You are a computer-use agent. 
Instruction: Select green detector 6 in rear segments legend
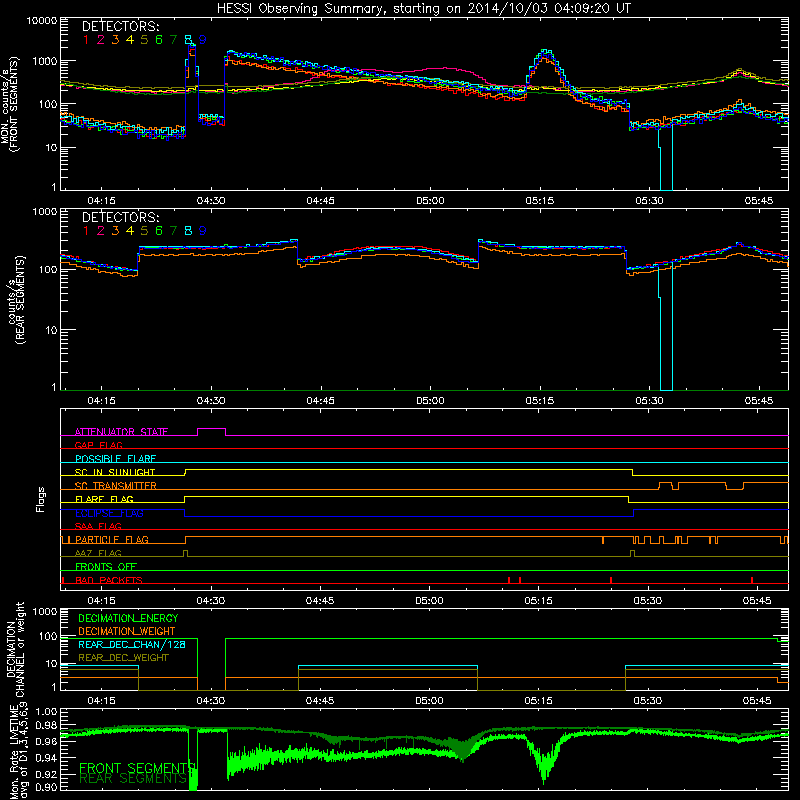click(x=159, y=231)
